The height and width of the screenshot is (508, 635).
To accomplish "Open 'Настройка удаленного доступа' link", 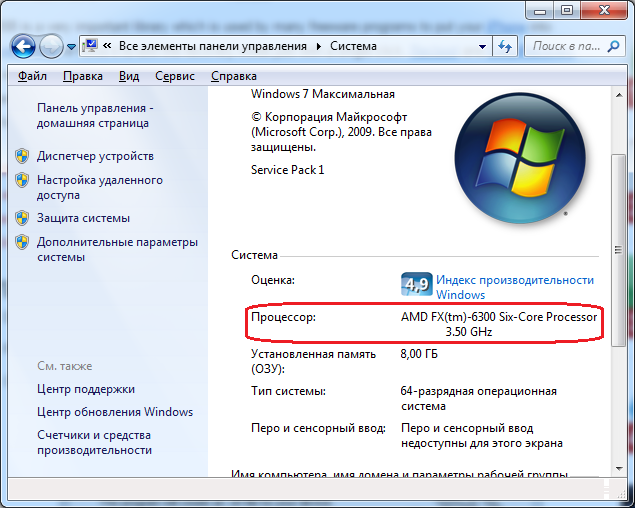I will tap(100, 188).
